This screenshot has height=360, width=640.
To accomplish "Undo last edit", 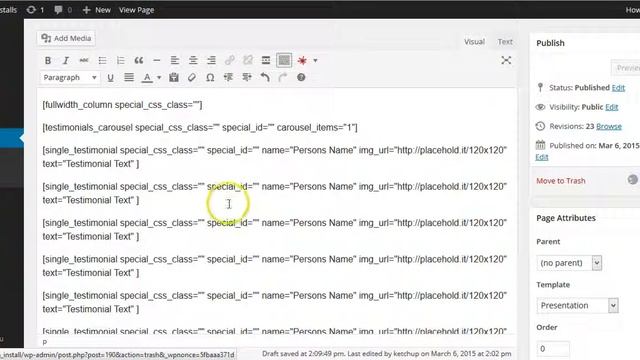I will (x=265, y=77).
